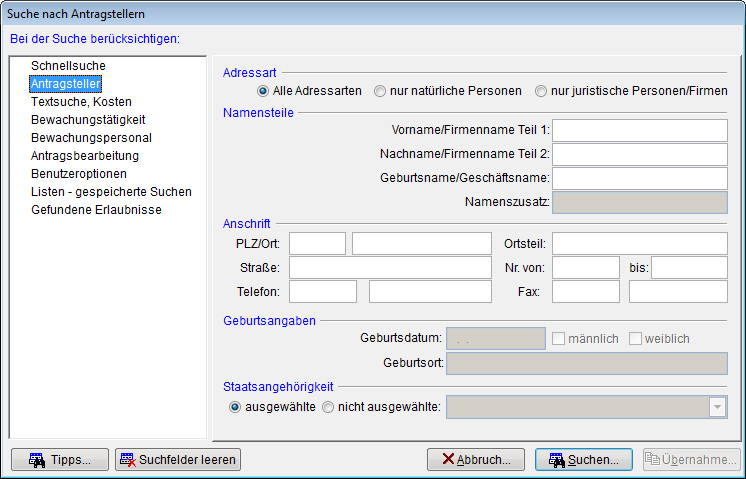Go to 'Gefundene Erlaubnisse' section
Viewport: 746px width, 479px height.
[x=96, y=210]
